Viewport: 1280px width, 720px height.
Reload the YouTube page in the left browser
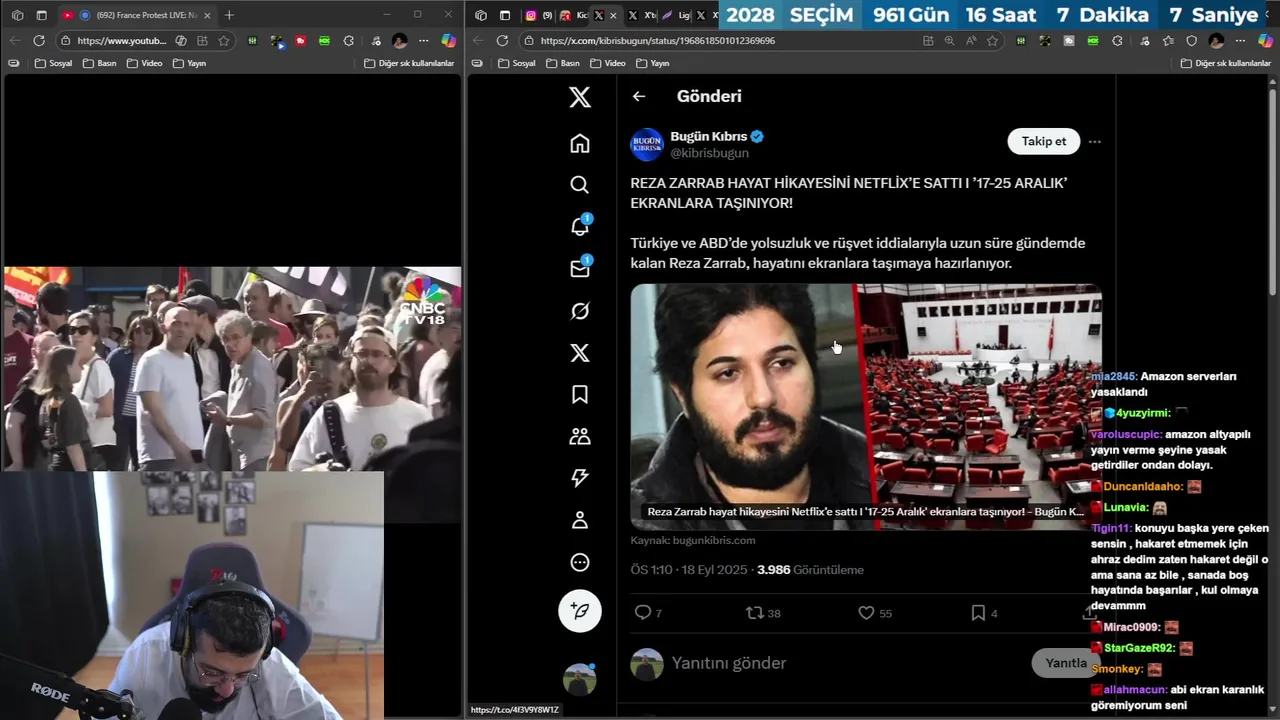point(39,41)
